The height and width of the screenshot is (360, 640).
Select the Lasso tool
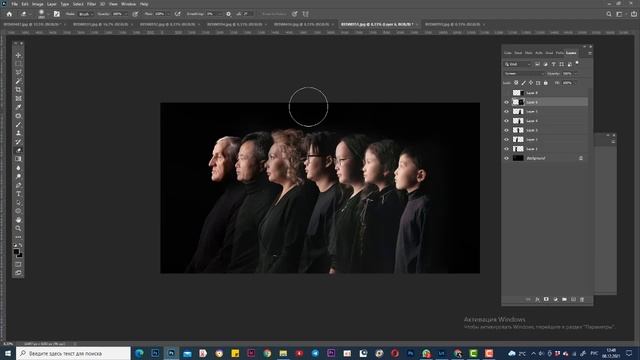point(18,72)
